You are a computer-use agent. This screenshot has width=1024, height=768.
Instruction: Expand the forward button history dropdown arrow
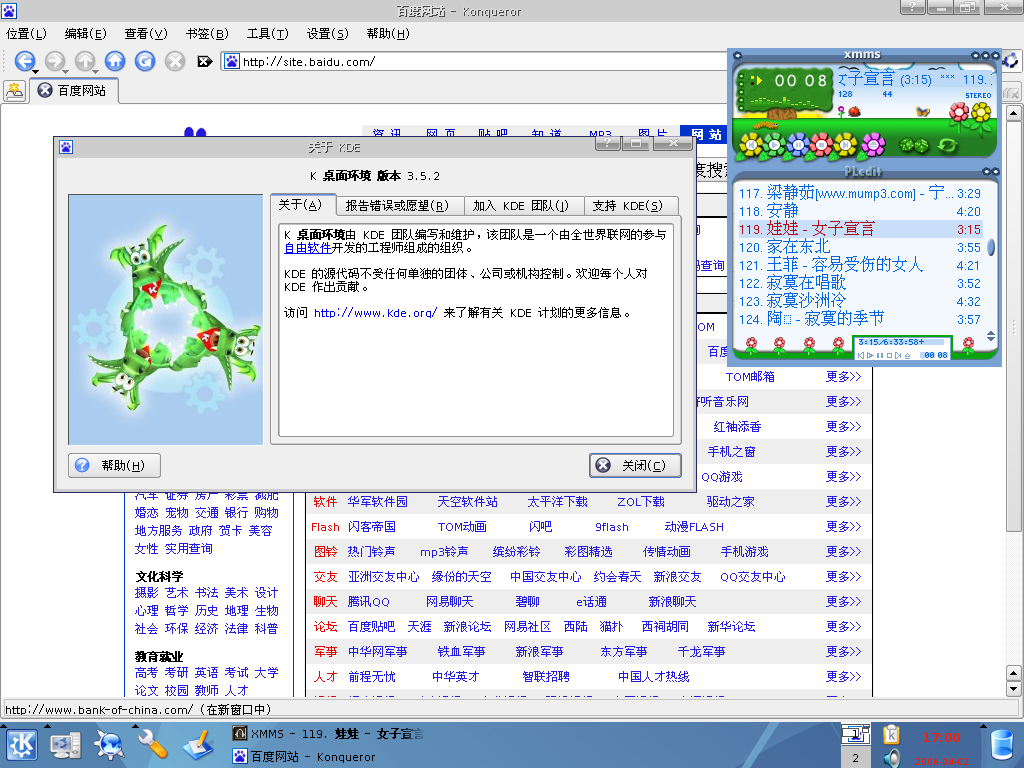65,71
